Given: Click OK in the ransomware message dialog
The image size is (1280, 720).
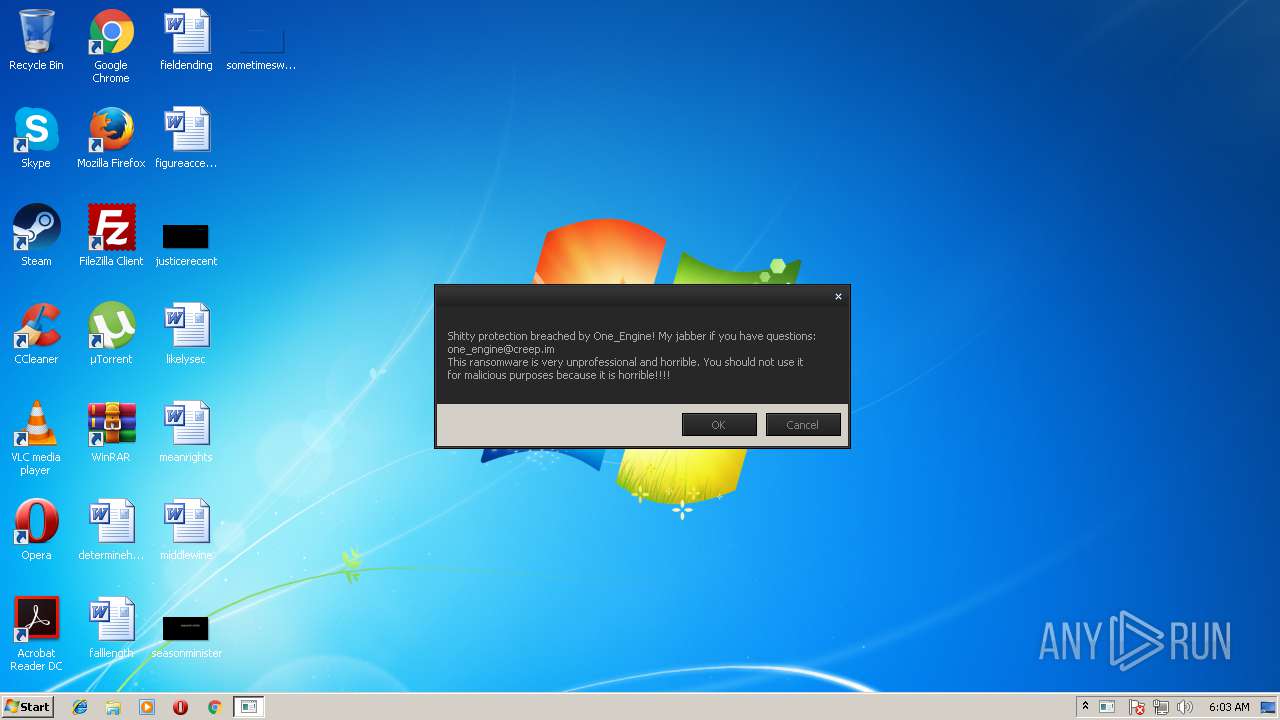Looking at the screenshot, I should [x=719, y=425].
